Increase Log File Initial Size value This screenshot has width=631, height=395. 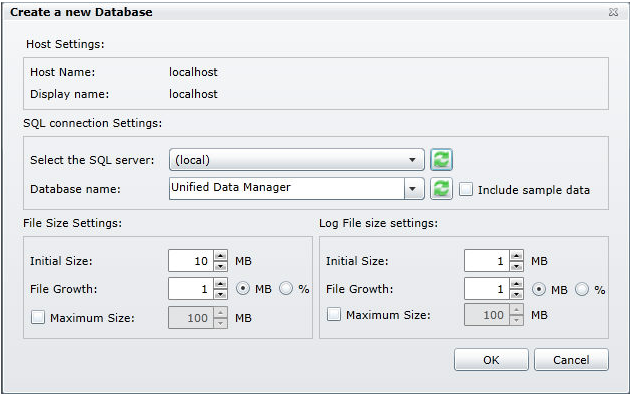(x=516, y=255)
